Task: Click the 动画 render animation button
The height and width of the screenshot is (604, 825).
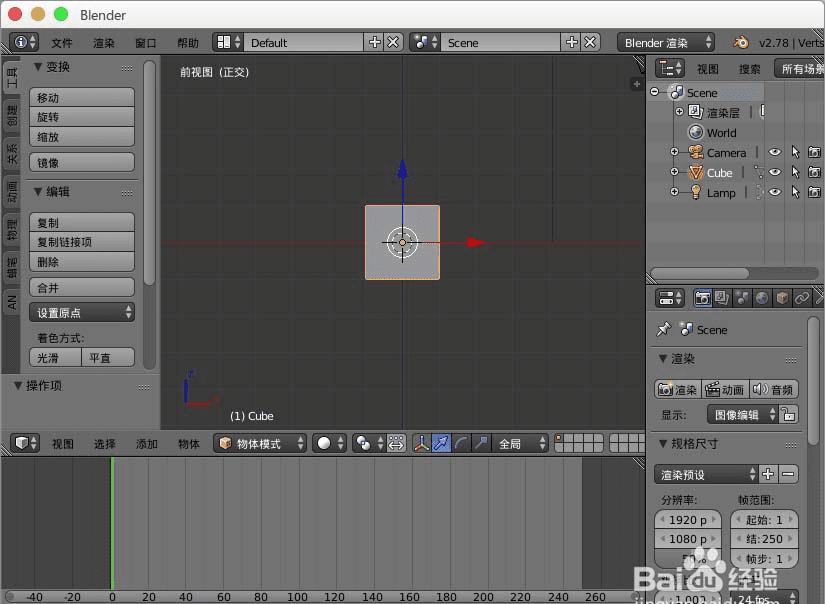Action: 724,390
